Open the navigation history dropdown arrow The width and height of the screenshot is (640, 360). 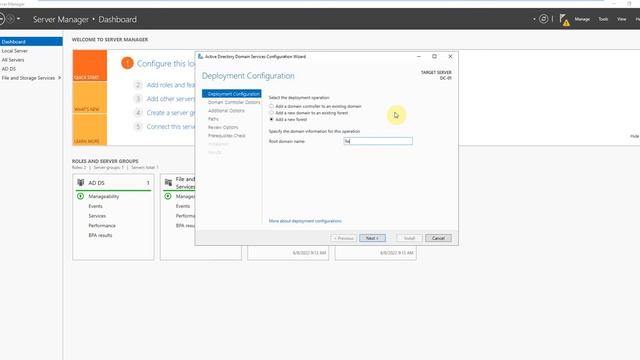(x=18, y=19)
